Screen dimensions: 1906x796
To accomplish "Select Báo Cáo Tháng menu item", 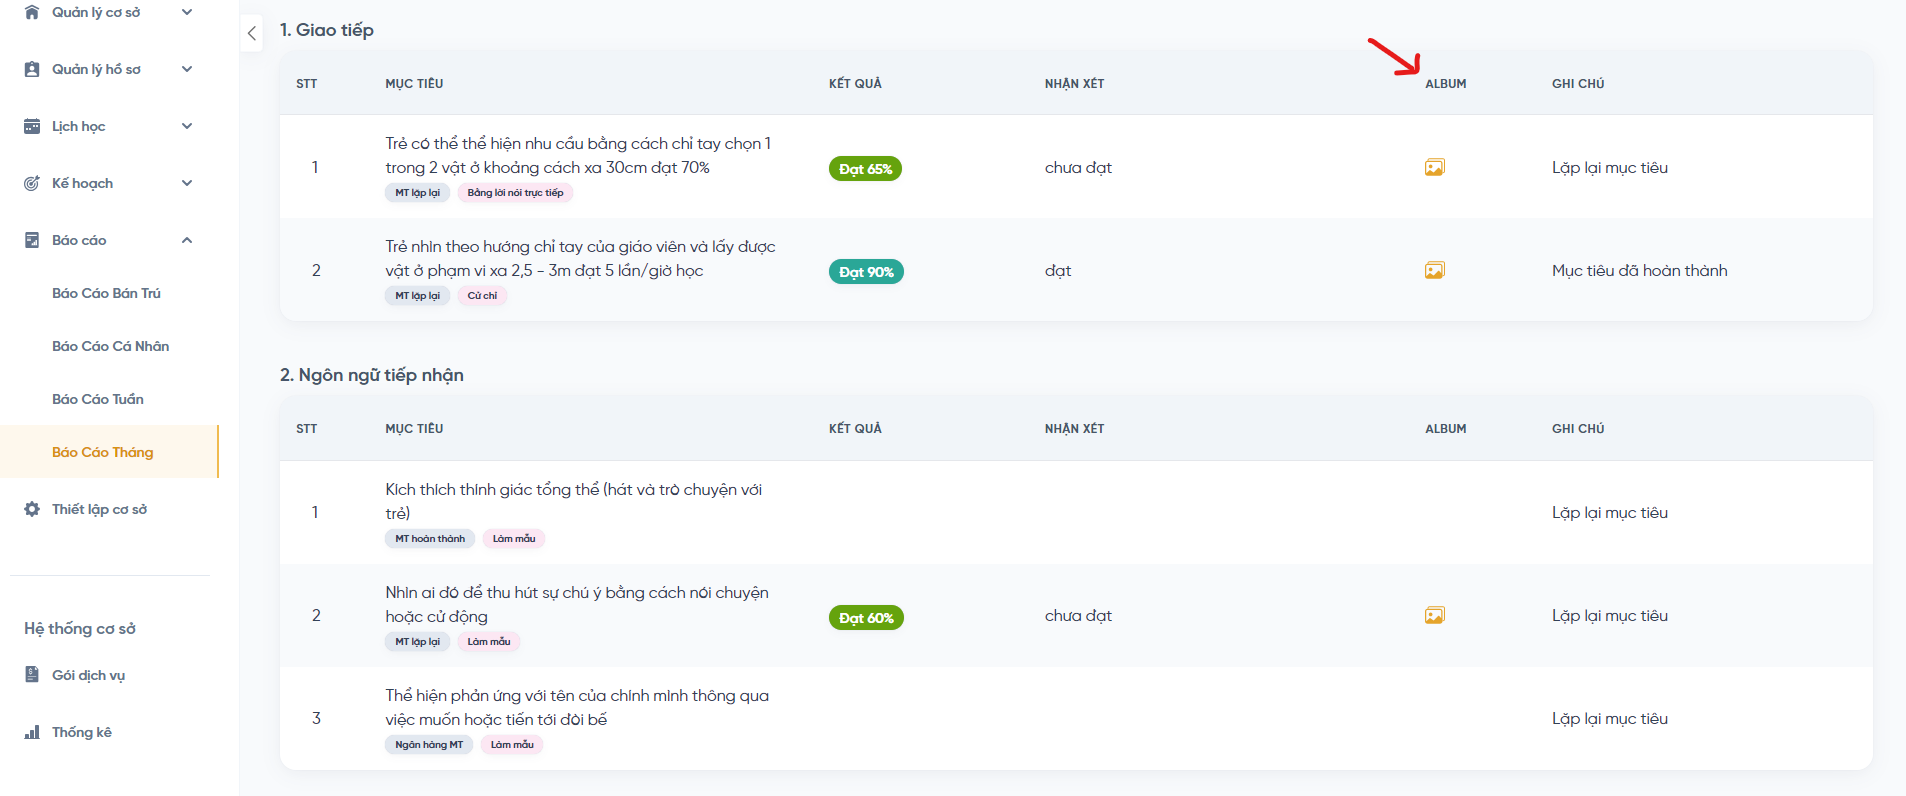I will (x=102, y=452).
